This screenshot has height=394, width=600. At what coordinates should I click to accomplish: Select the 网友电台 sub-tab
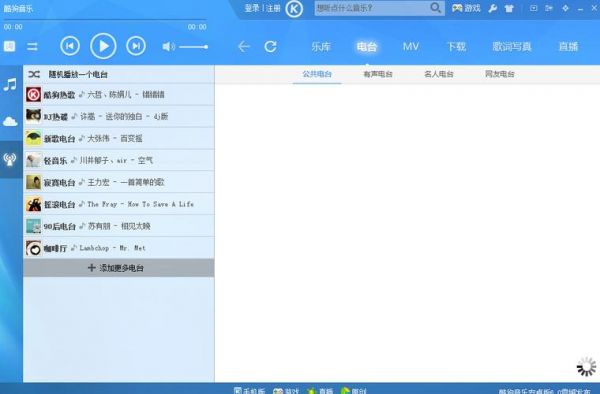click(499, 74)
